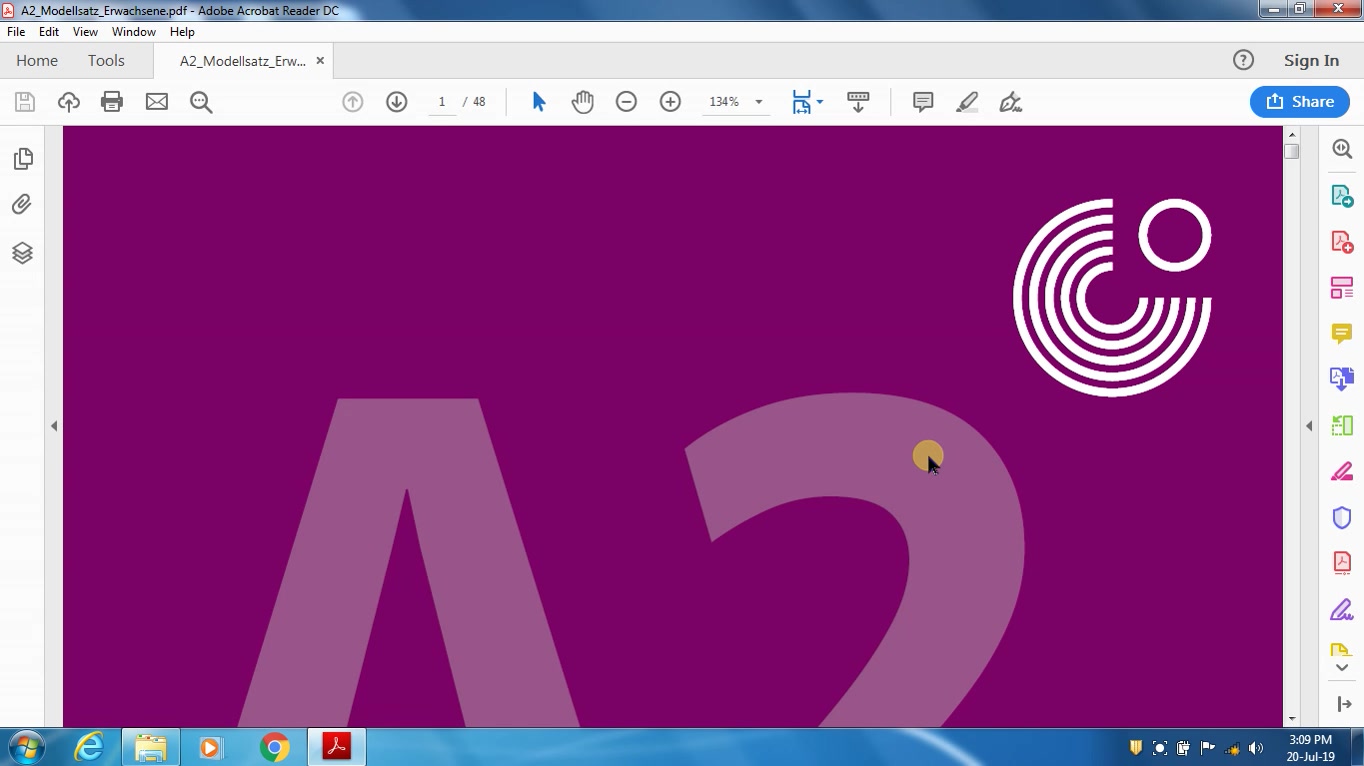The width and height of the screenshot is (1364, 766).
Task: Click the page number input field
Action: coord(442,102)
